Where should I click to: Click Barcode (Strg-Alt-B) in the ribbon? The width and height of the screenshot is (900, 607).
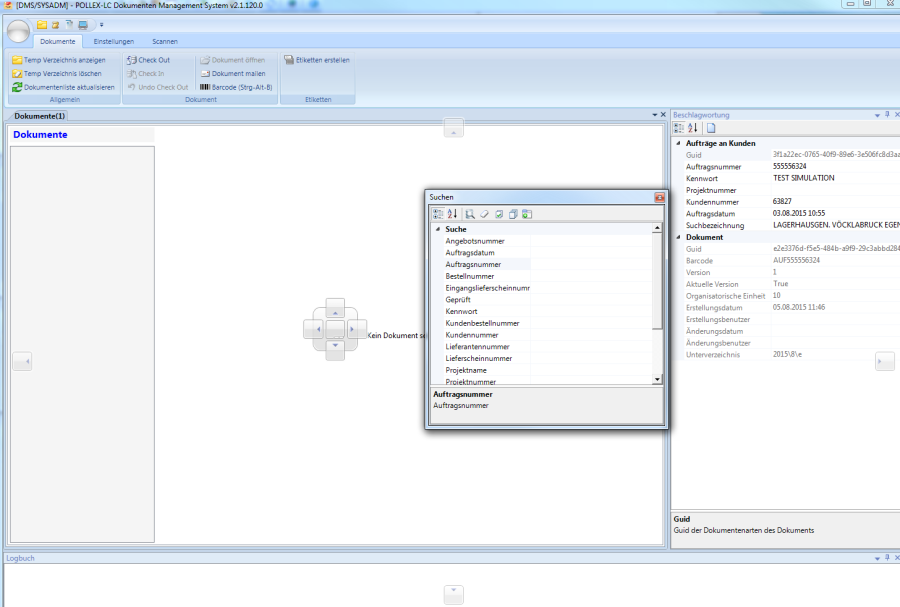pyautogui.click(x=236, y=87)
